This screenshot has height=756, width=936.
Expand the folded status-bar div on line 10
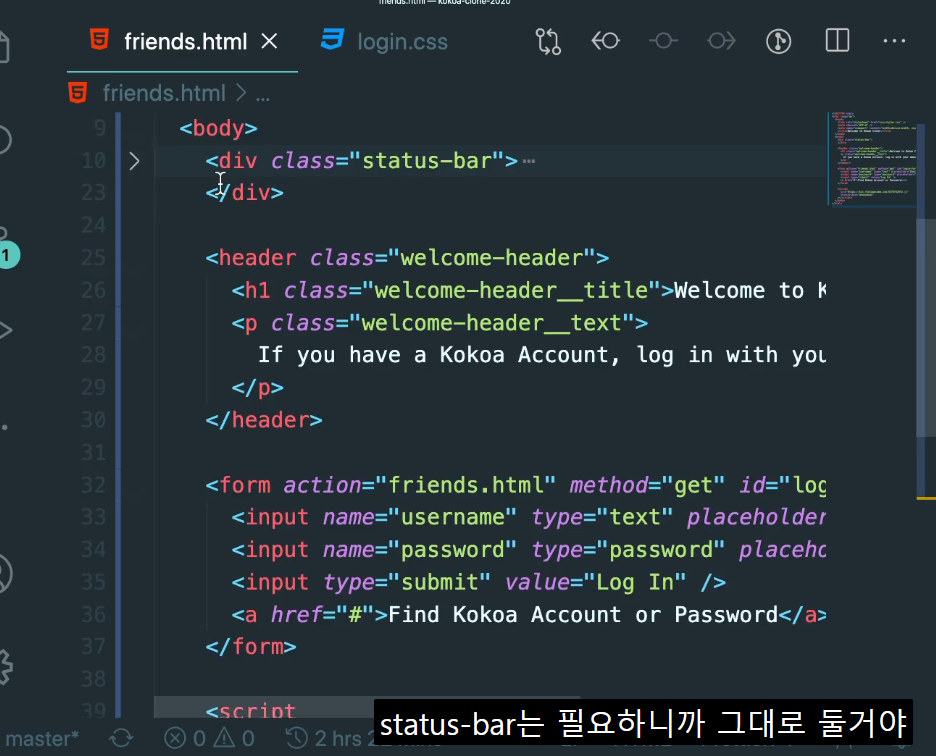pos(134,161)
